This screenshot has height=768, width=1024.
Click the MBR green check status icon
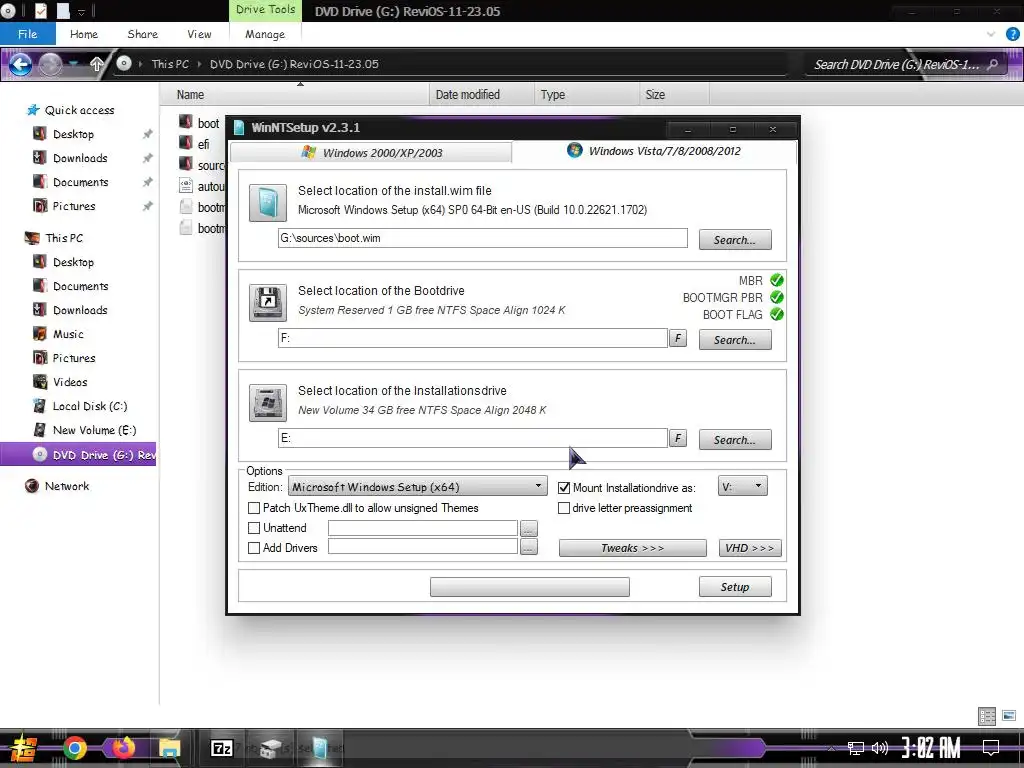click(776, 280)
